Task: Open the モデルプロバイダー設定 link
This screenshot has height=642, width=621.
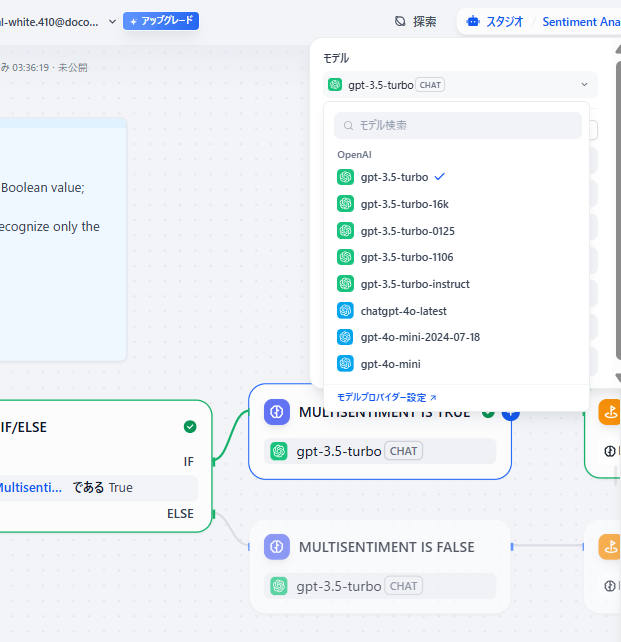Action: tap(386, 397)
